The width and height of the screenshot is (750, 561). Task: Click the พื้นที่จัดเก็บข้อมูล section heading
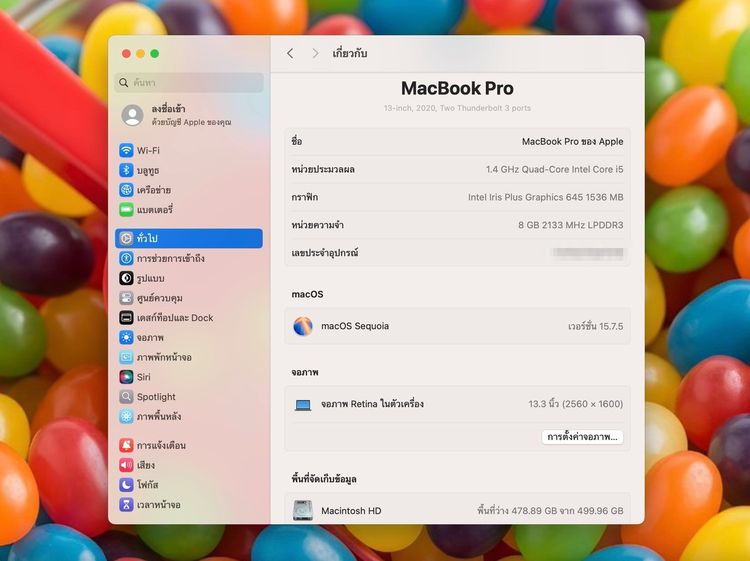pyautogui.click(x=324, y=479)
